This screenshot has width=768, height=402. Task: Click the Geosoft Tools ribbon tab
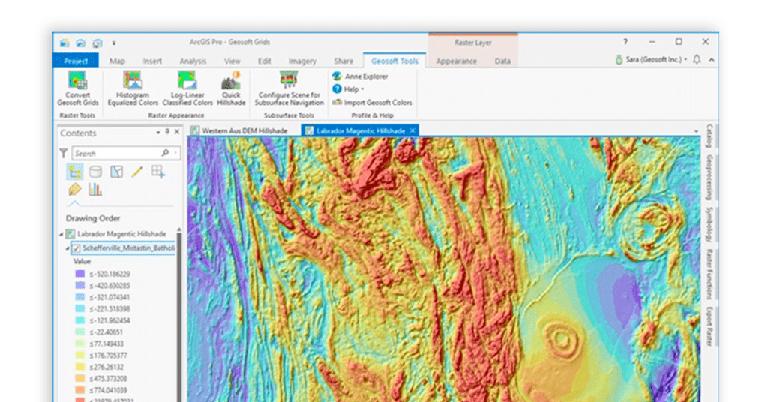(395, 61)
